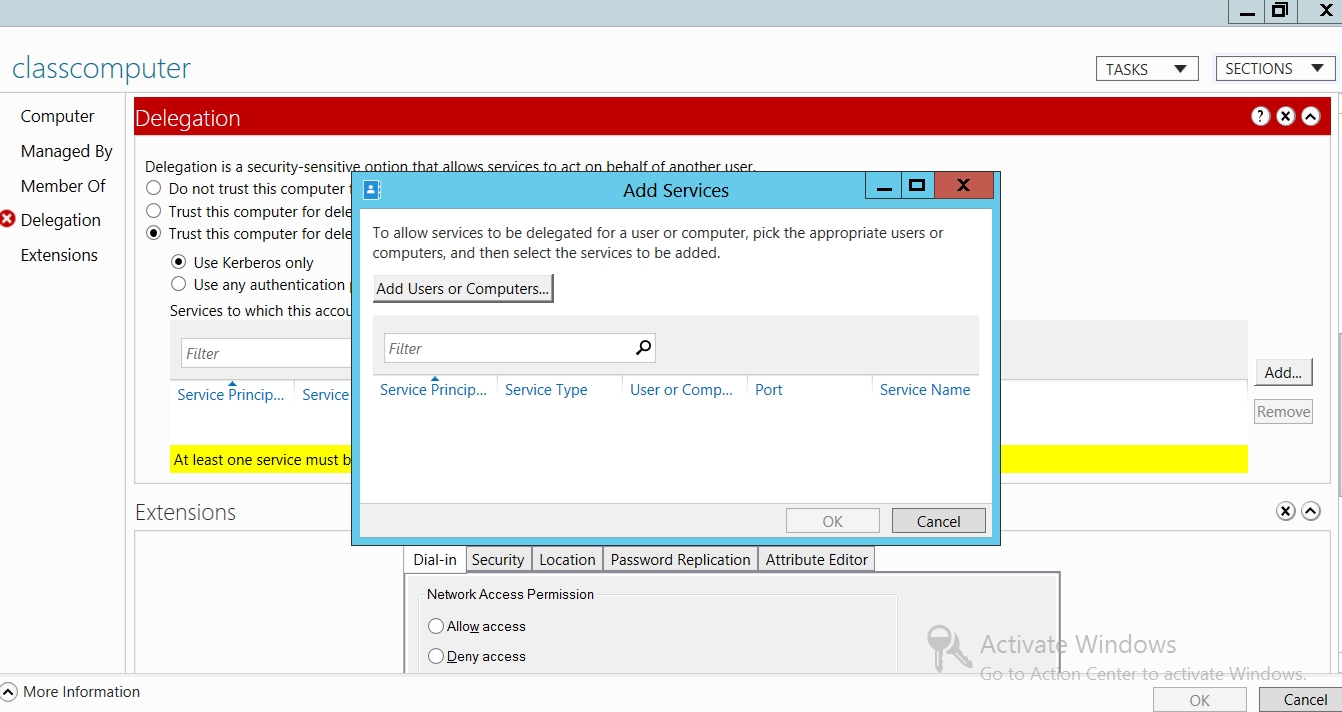Open the SECTIONS dropdown
Screen dimensions: 1342x712
click(x=1274, y=69)
